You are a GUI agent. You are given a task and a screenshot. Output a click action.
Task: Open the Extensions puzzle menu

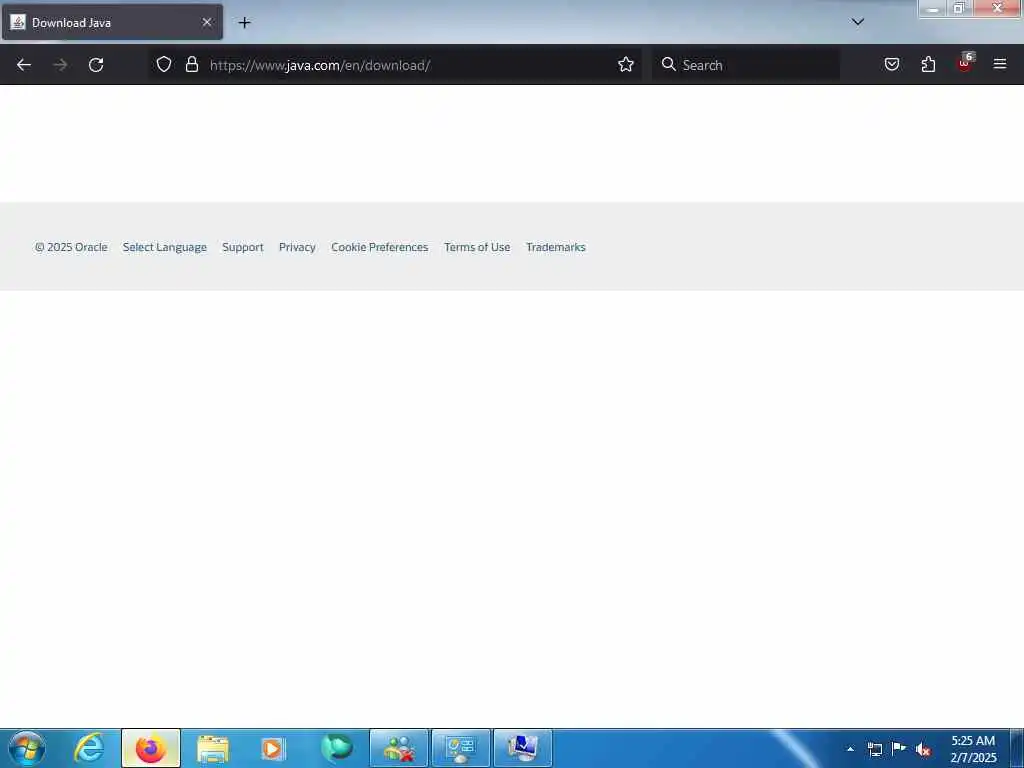(x=928, y=65)
